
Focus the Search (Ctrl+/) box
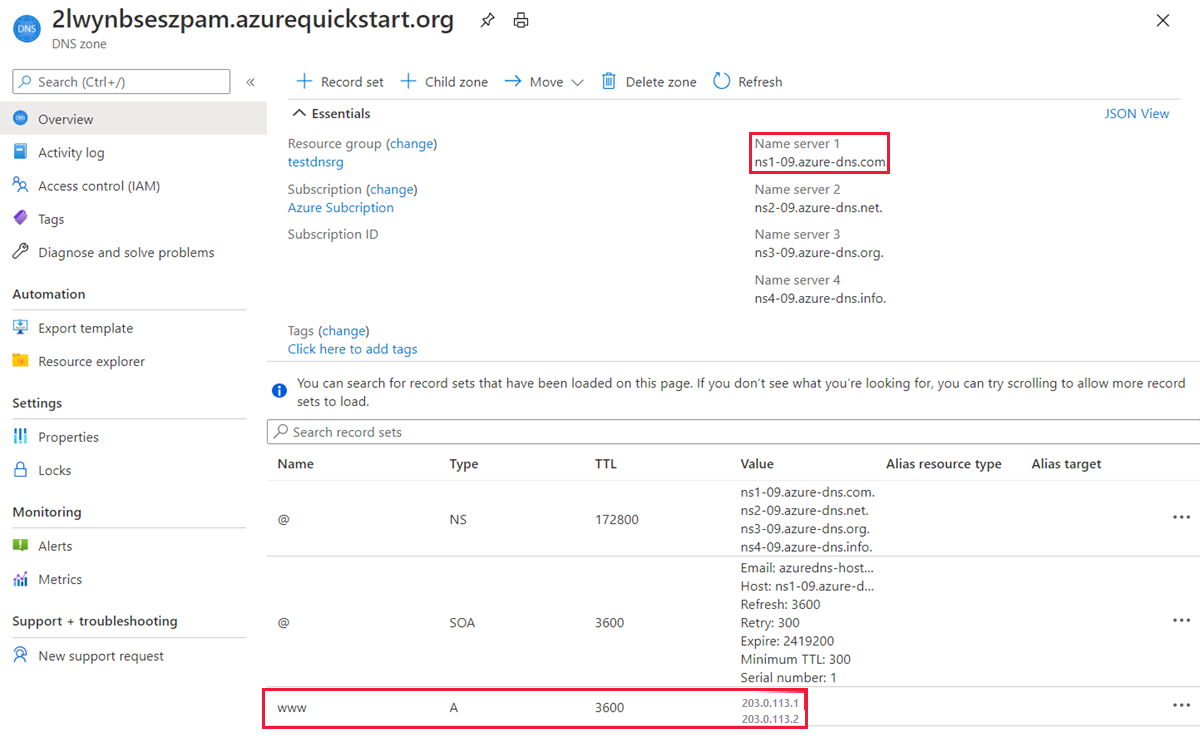tap(122, 82)
